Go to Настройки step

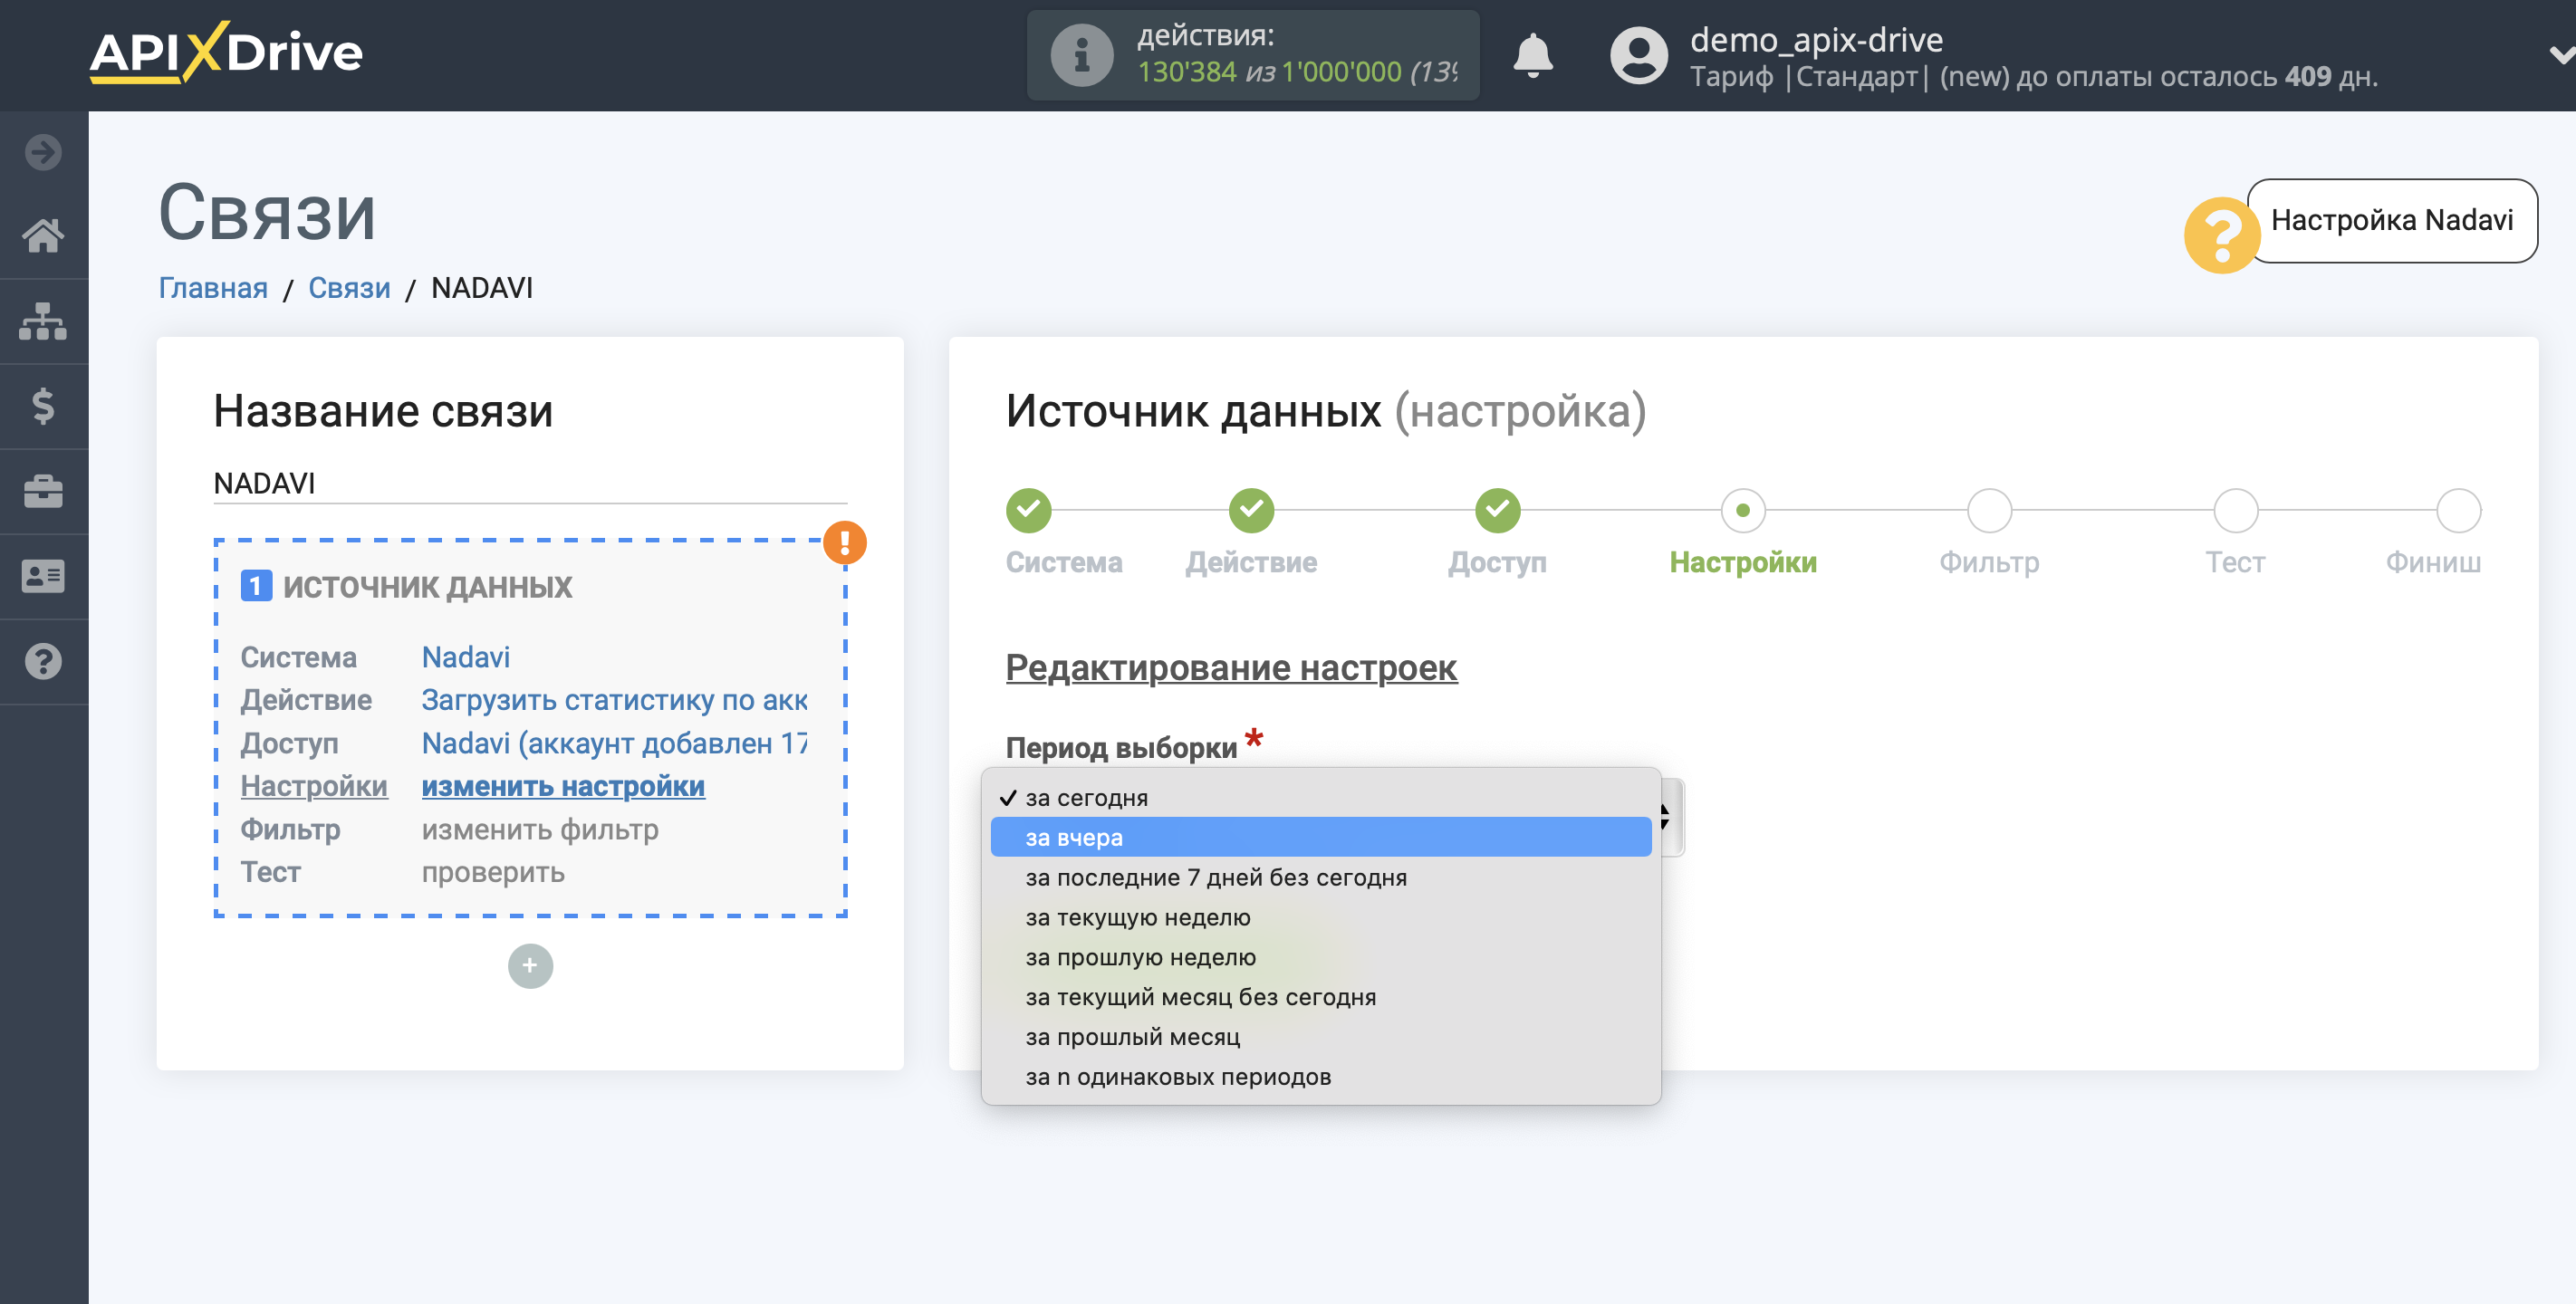click(1743, 510)
